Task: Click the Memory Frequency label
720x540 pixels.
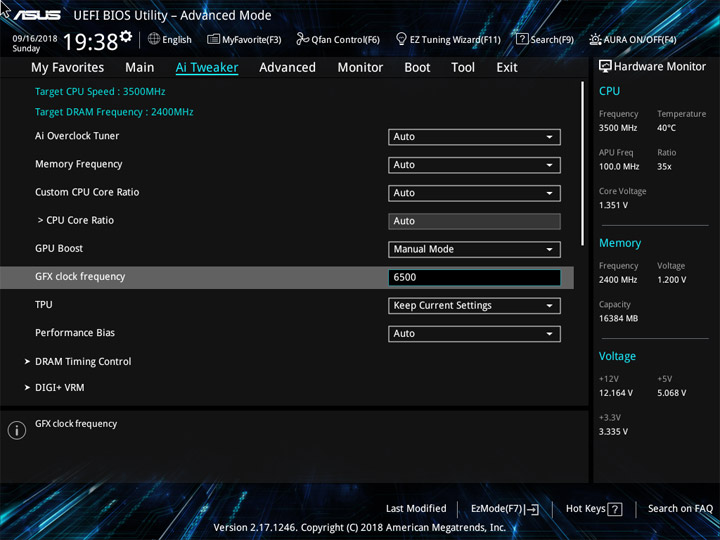Action: pyautogui.click(x=79, y=164)
